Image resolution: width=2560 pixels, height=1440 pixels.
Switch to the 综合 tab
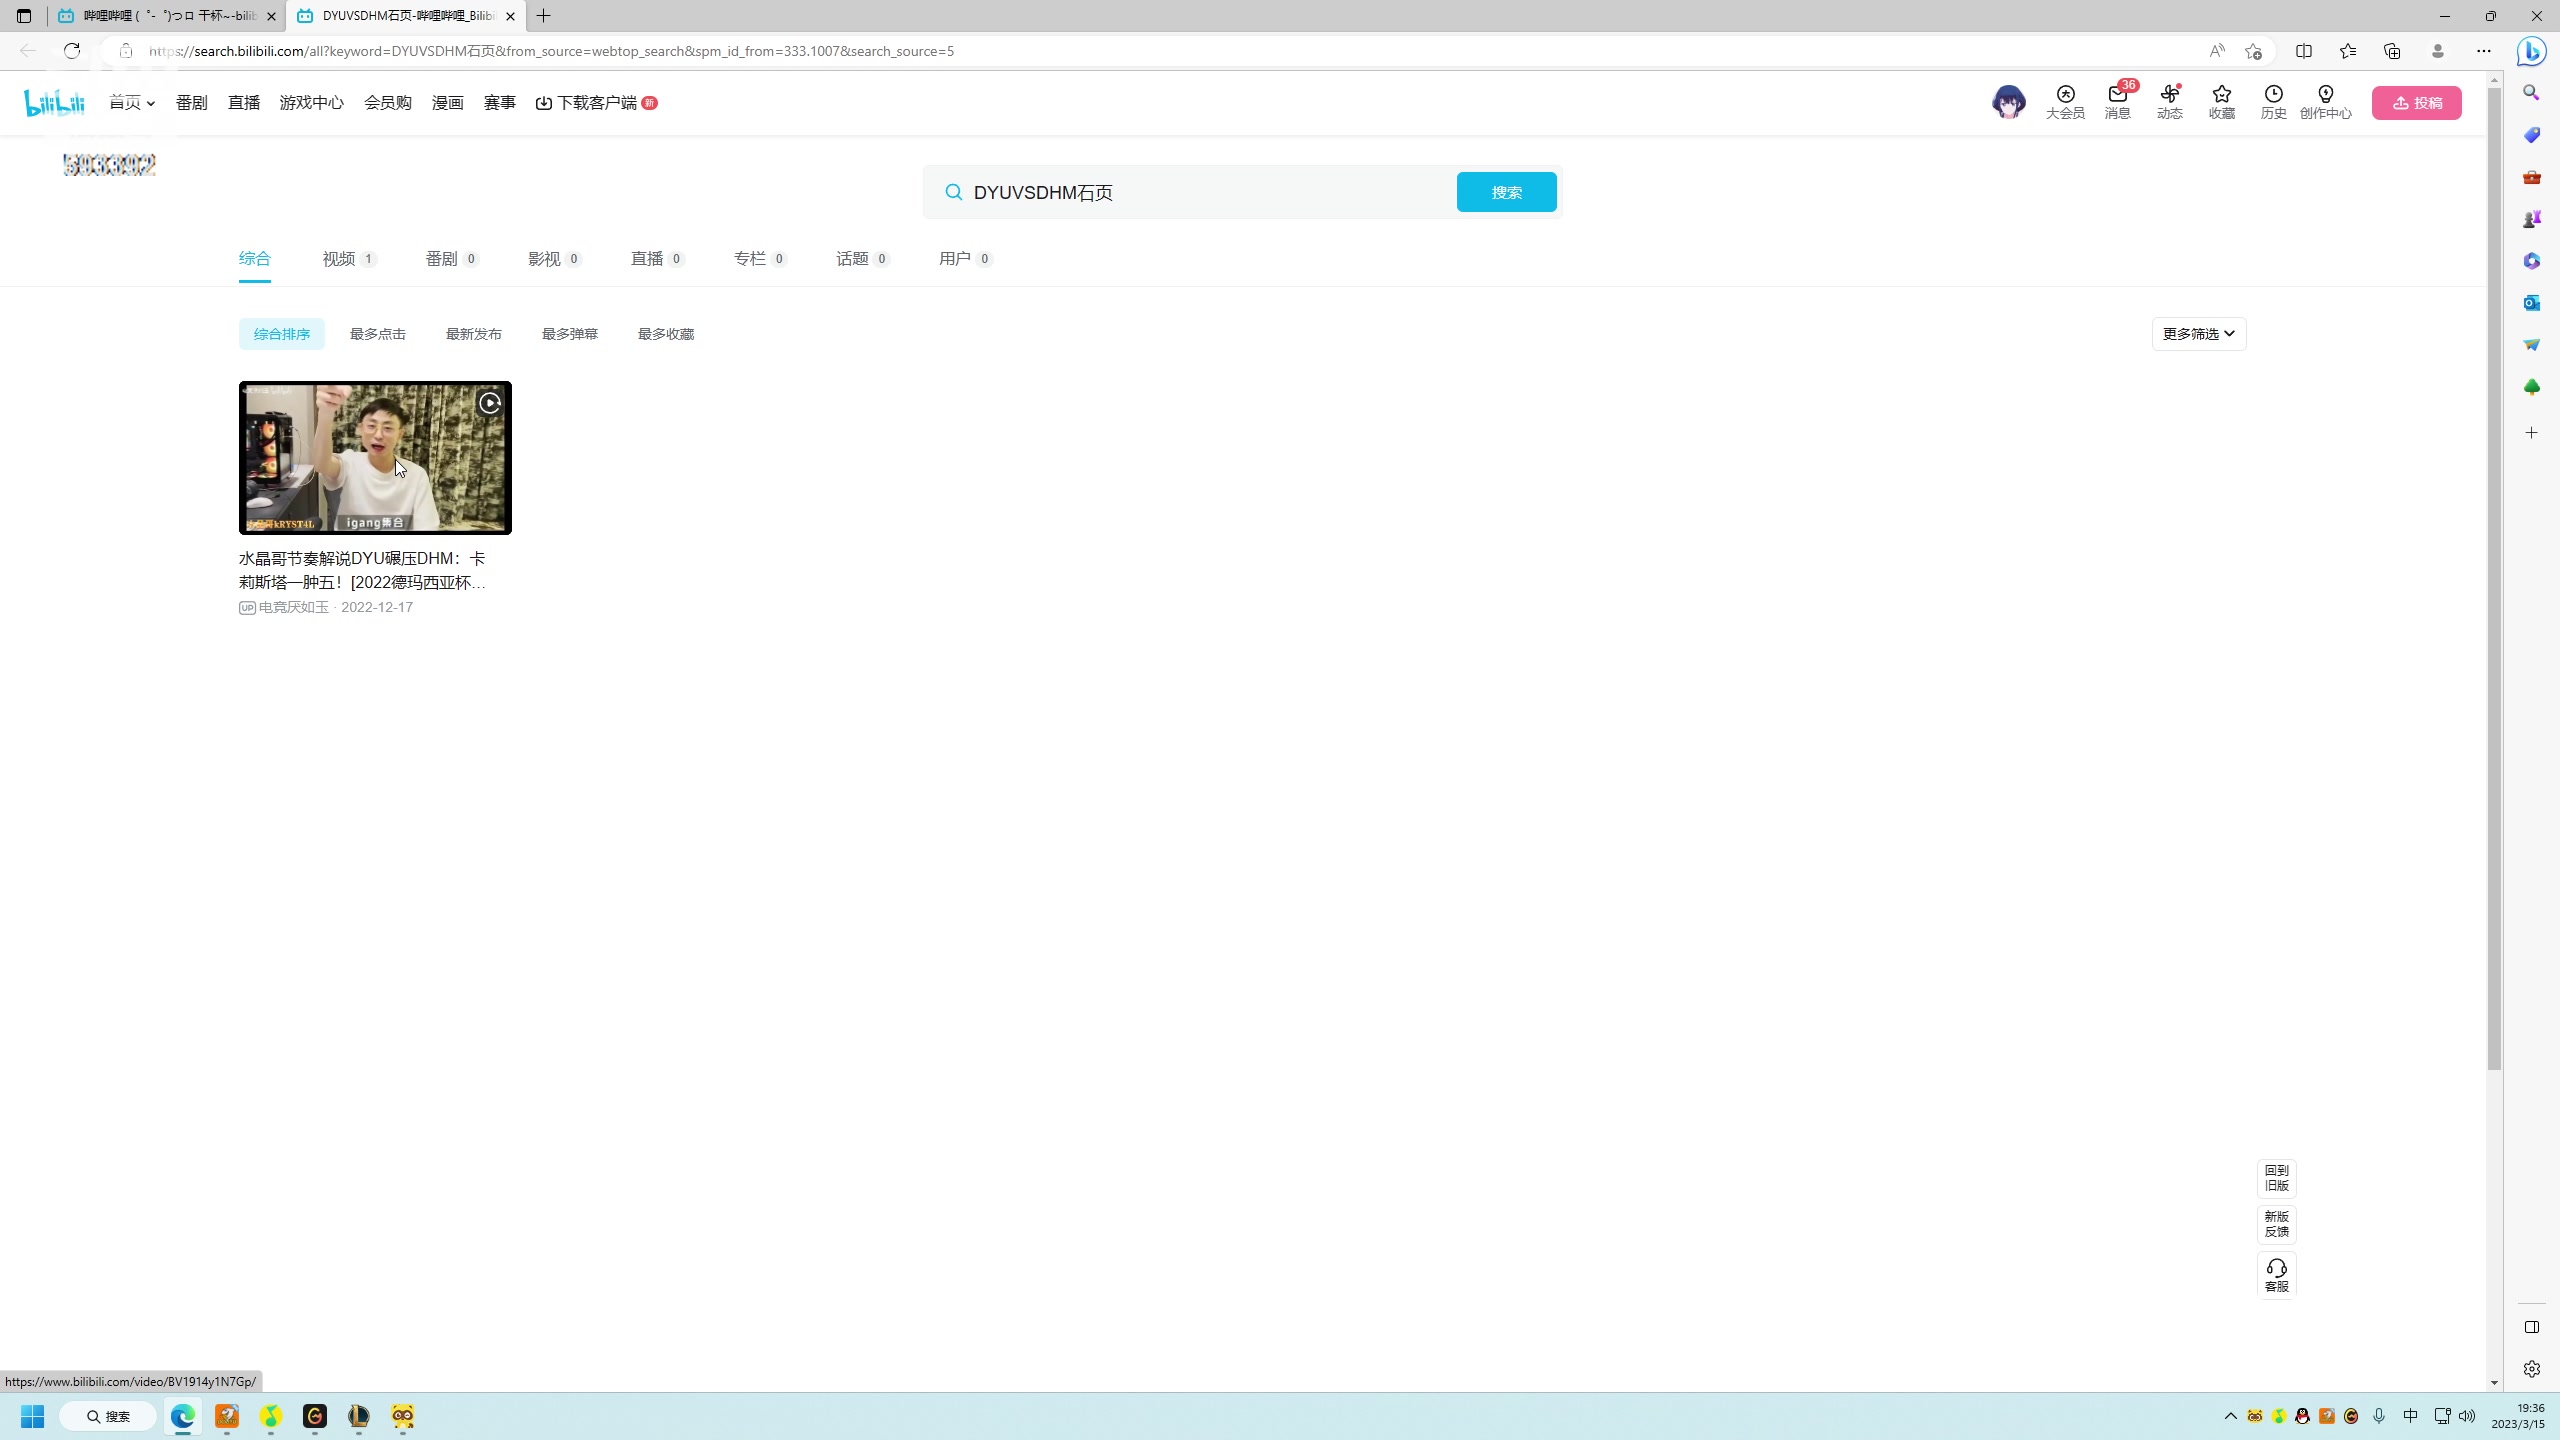click(255, 259)
